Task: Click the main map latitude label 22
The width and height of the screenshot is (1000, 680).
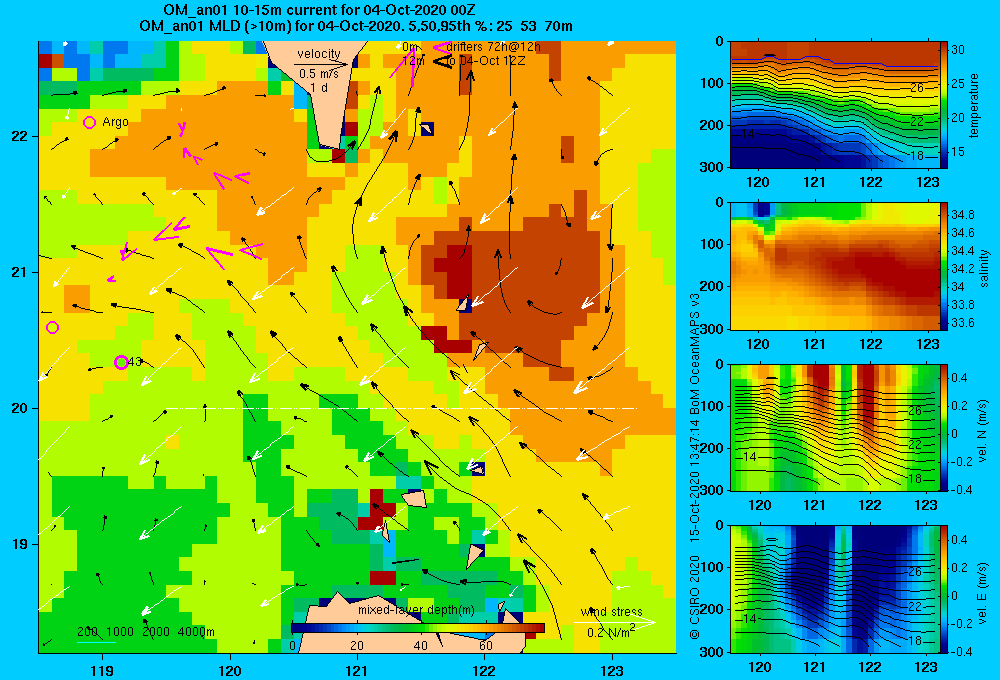Action: tap(19, 136)
